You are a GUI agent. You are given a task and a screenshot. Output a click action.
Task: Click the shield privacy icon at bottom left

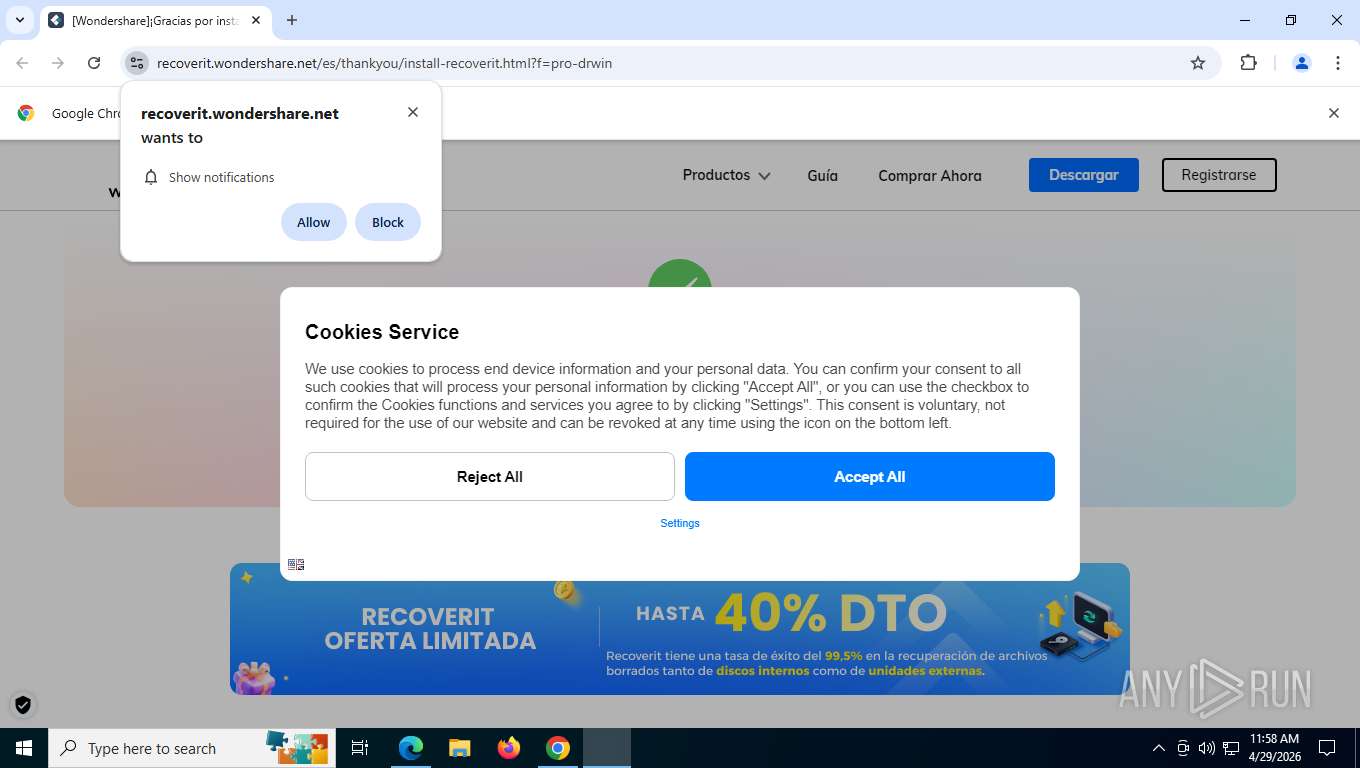click(x=23, y=705)
